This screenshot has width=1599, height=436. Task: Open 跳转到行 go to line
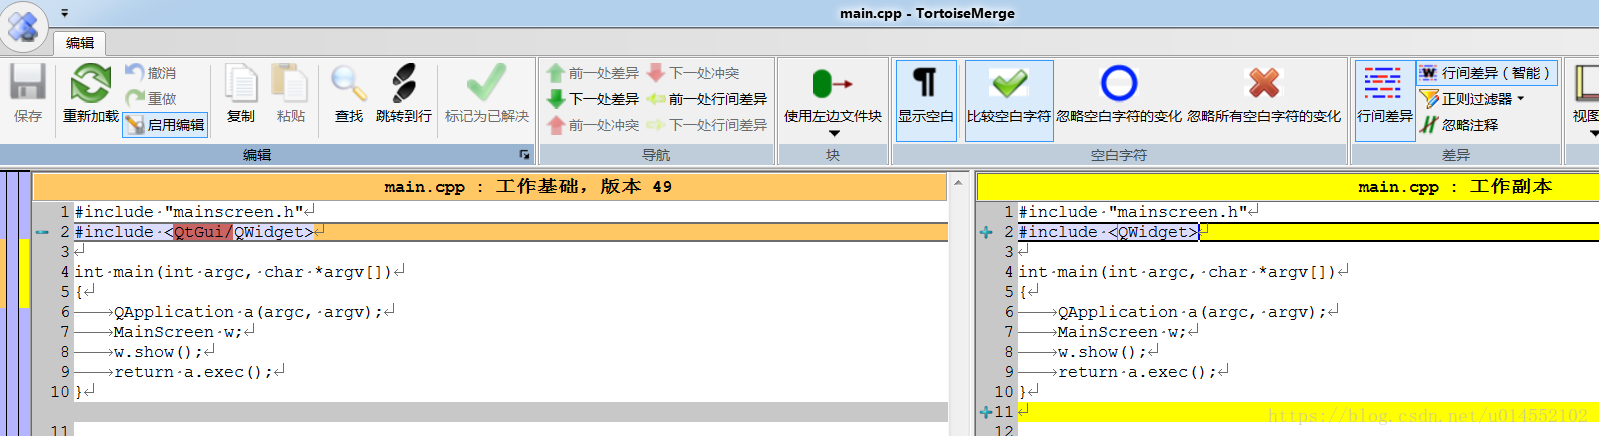pos(403,94)
